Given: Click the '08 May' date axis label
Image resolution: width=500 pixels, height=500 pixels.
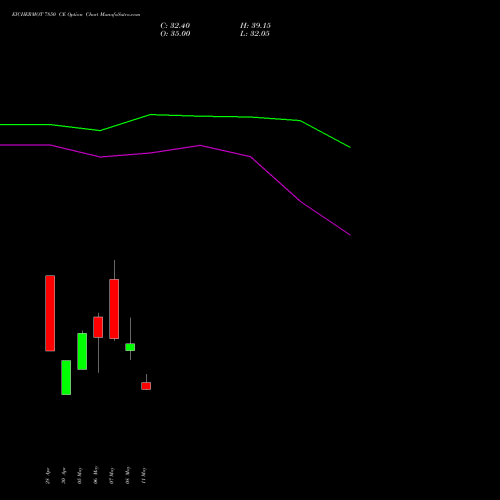Looking at the screenshot, I should (x=128, y=475).
